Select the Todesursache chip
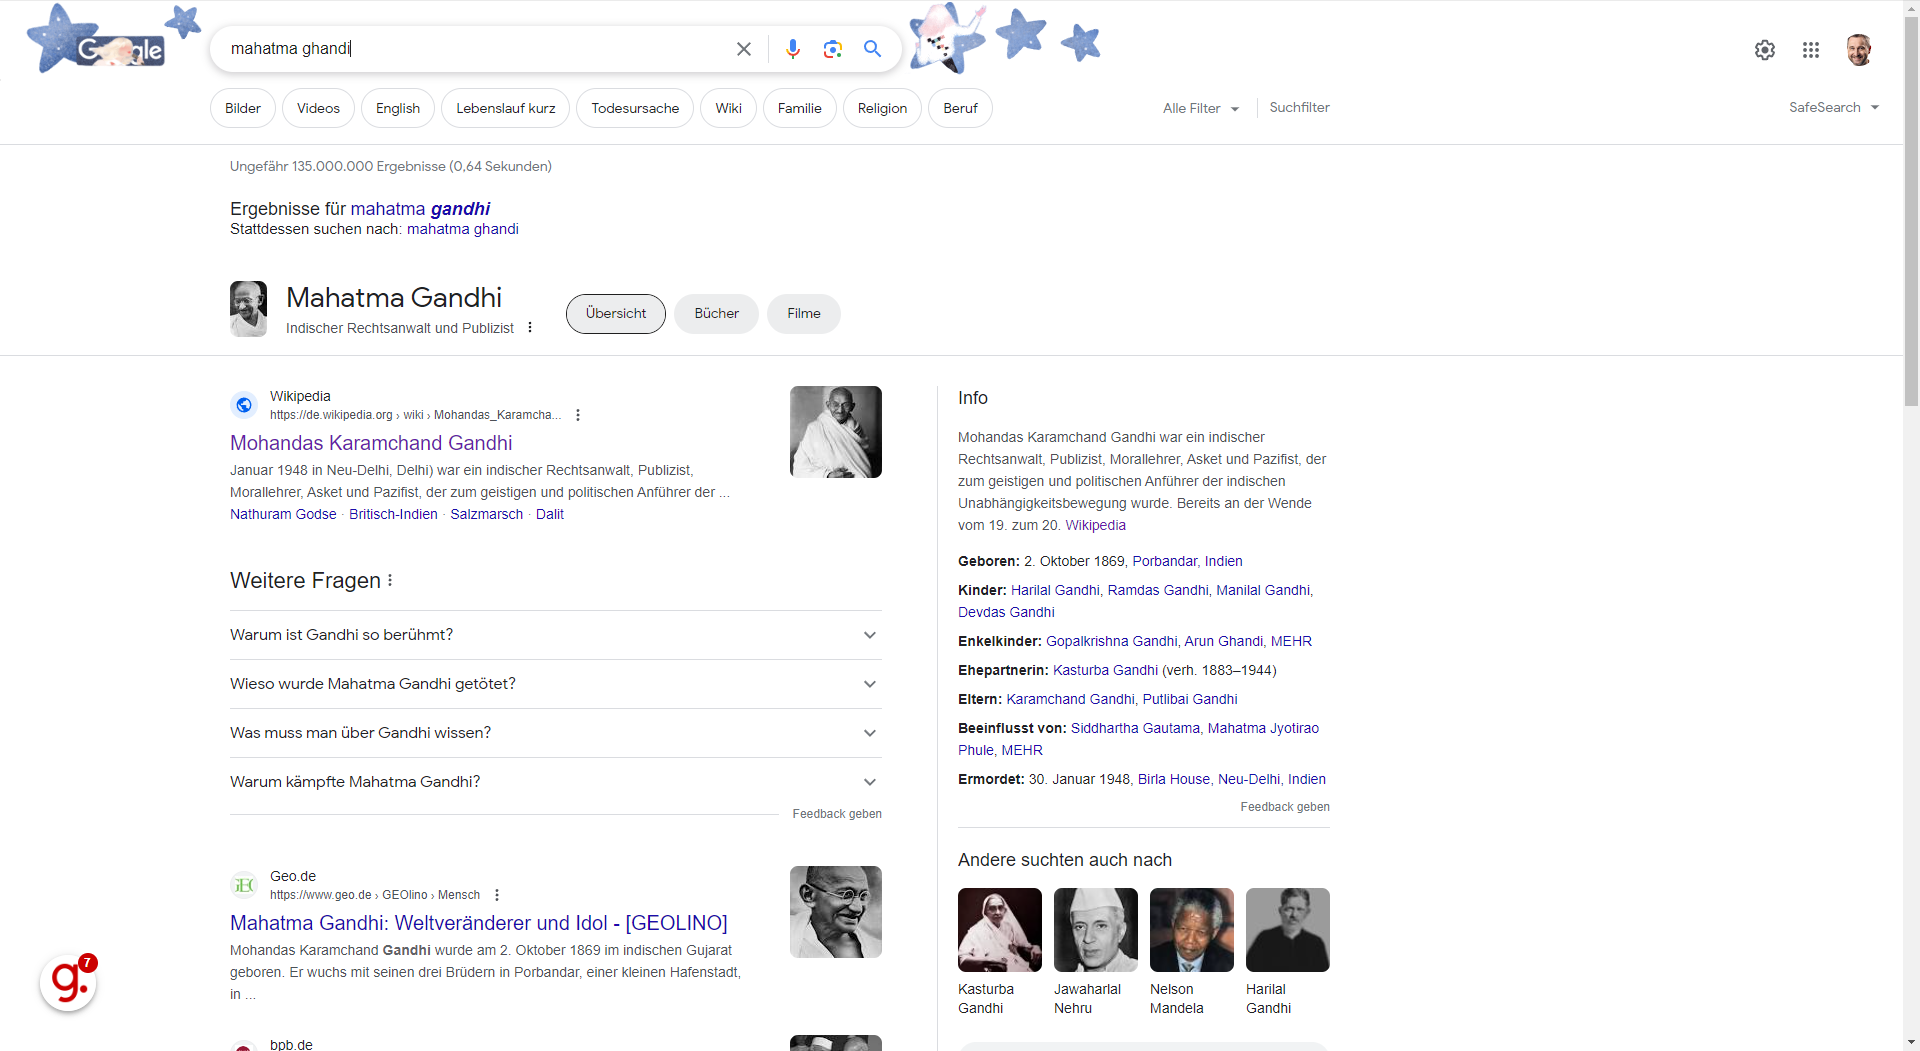 (635, 108)
